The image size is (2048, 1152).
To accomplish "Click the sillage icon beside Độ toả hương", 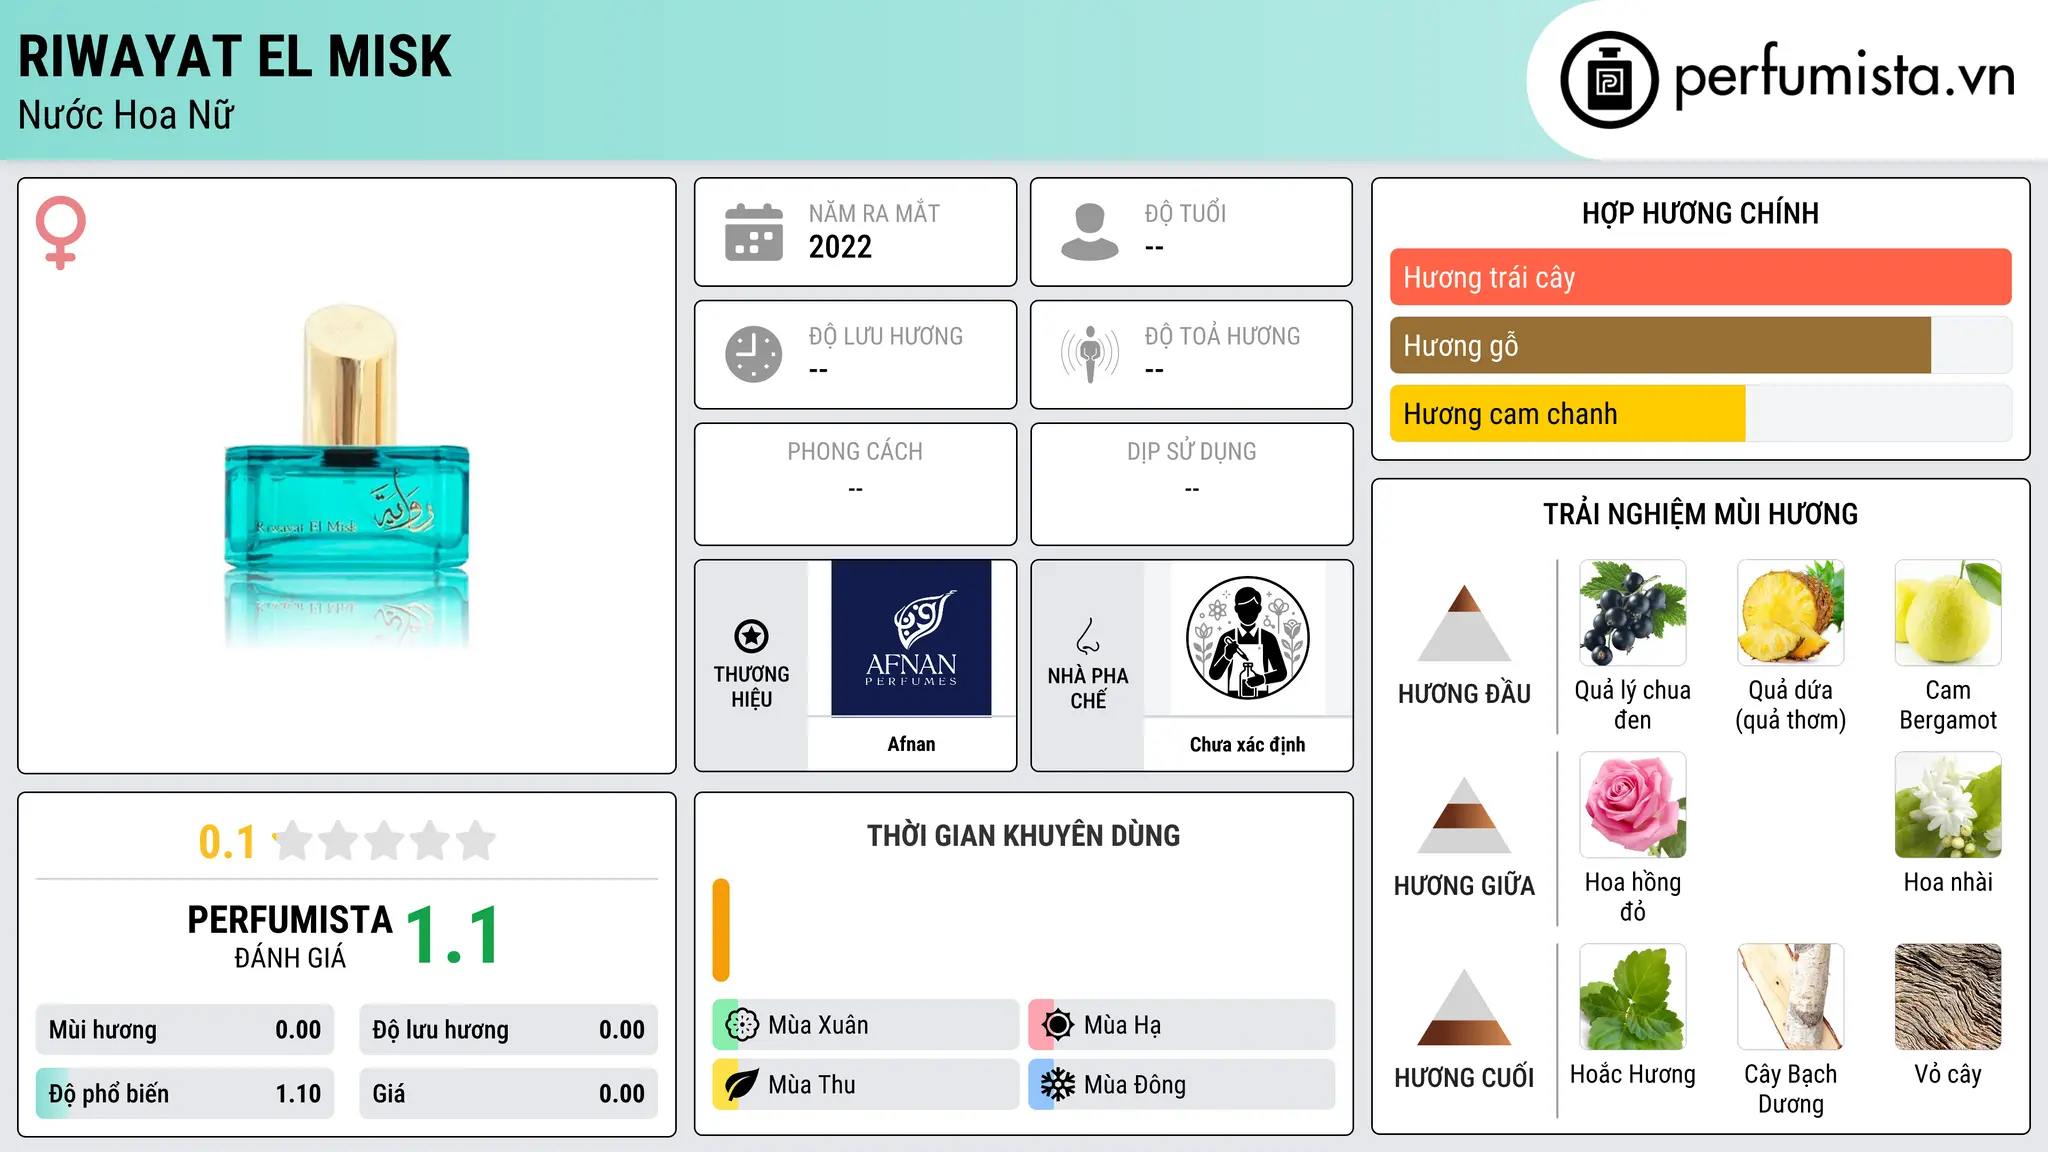I will 1089,354.
